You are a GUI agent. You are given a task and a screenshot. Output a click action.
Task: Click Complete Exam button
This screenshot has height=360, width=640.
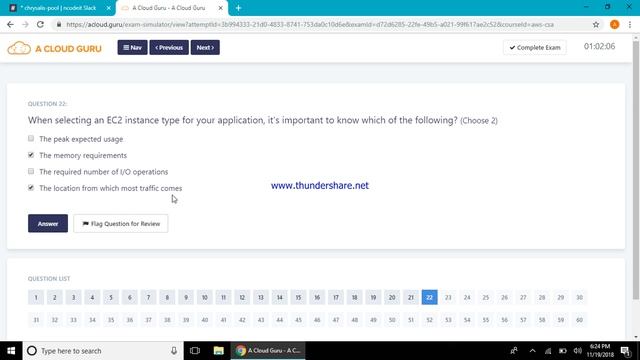click(535, 47)
